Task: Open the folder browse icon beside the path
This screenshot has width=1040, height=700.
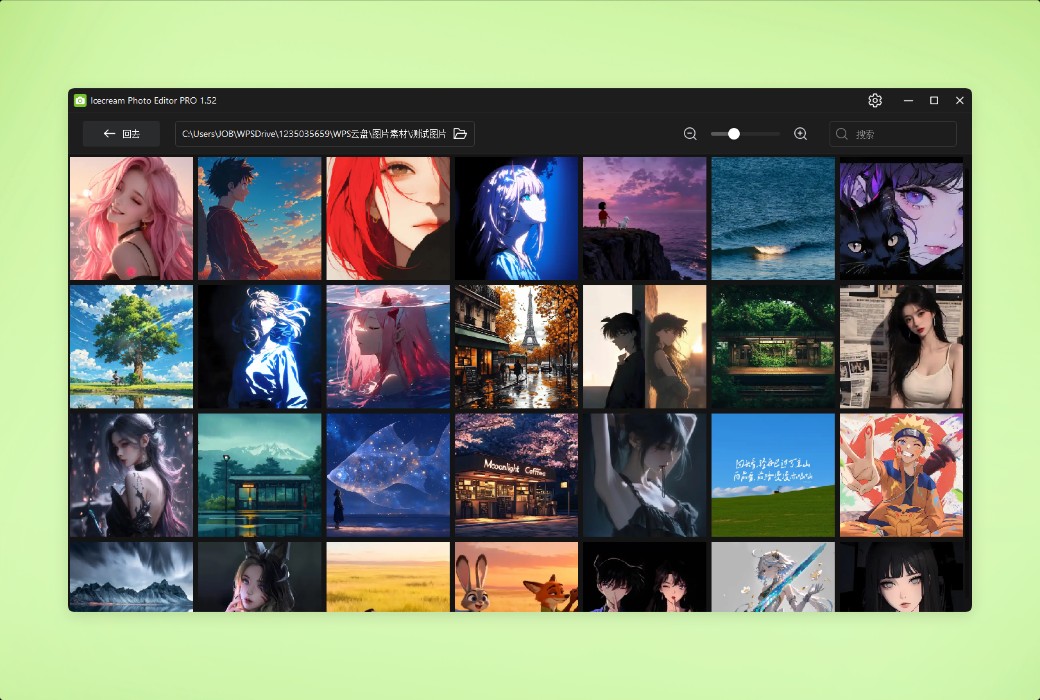Action: pyautogui.click(x=459, y=133)
